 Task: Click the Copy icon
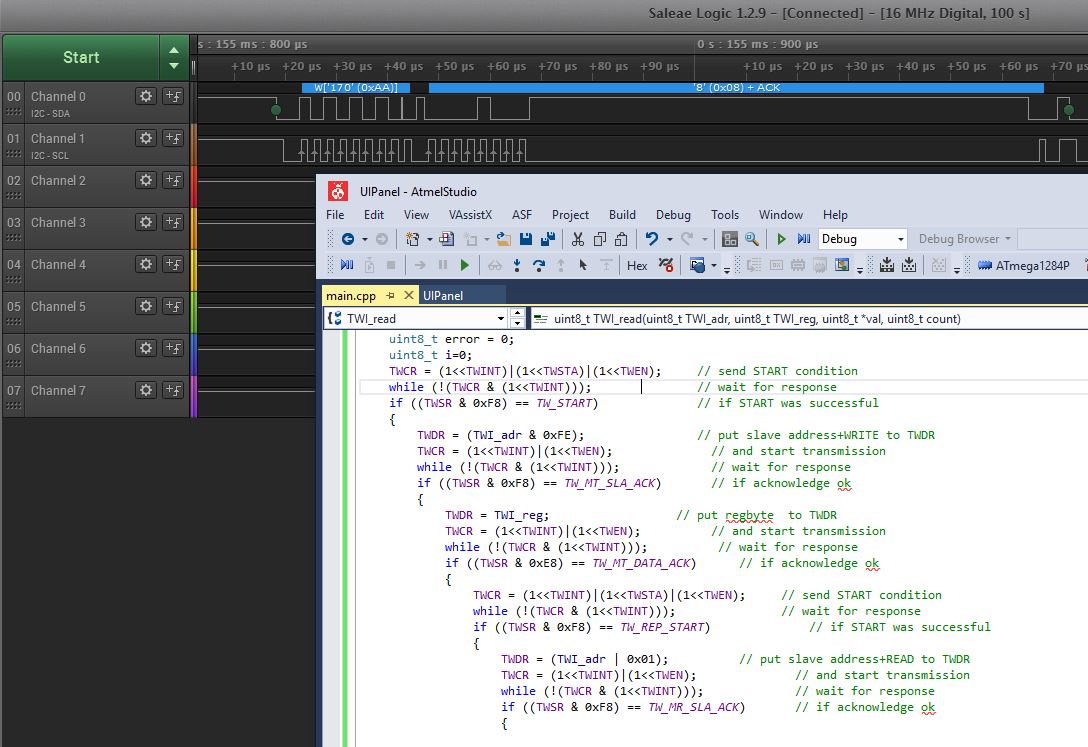(x=600, y=239)
